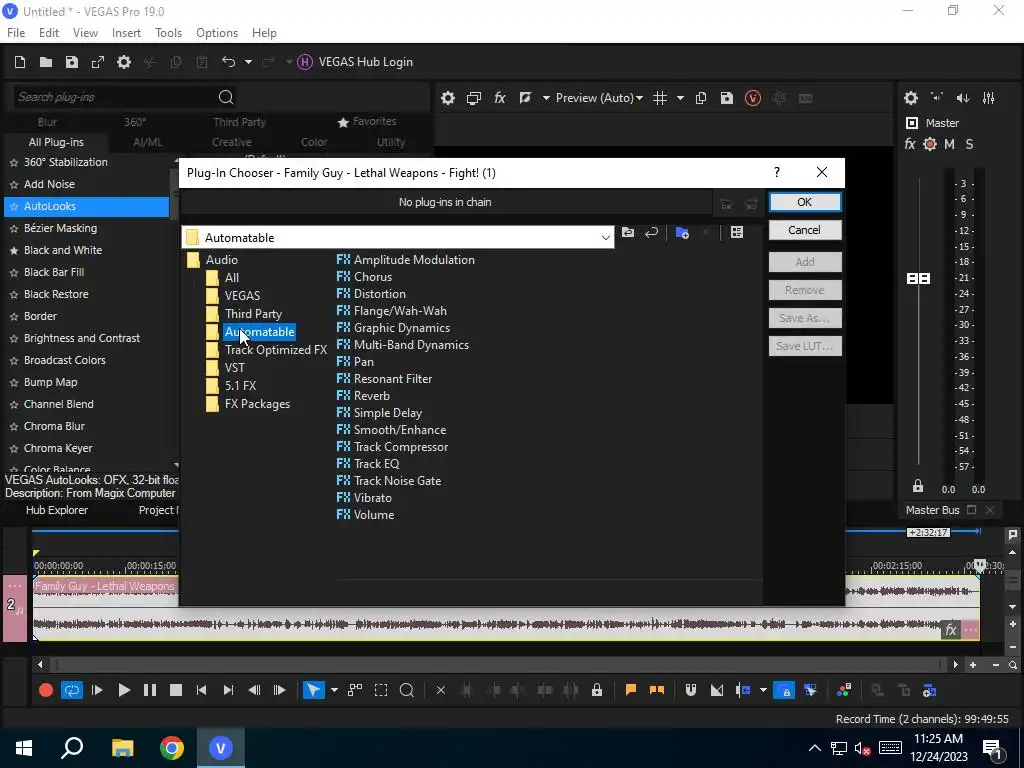Viewport: 1024px width, 768px height.
Task: Toggle the preview Overlays grid icon
Action: pyautogui.click(x=660, y=98)
